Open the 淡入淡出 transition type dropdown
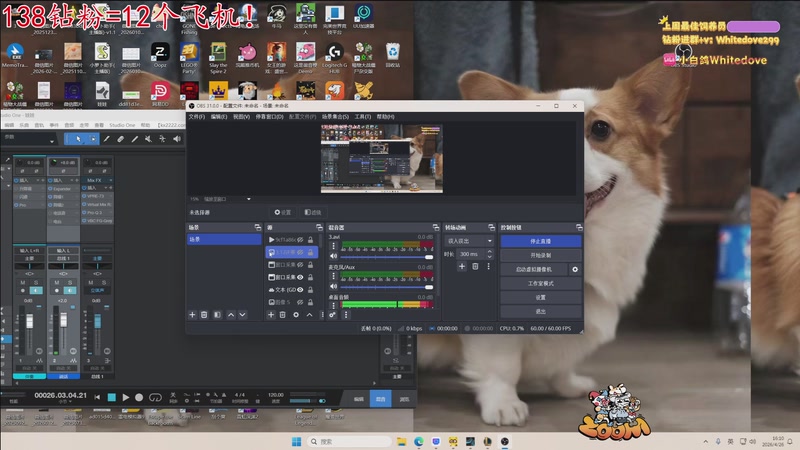Viewport: 800px width, 450px height. coord(469,240)
